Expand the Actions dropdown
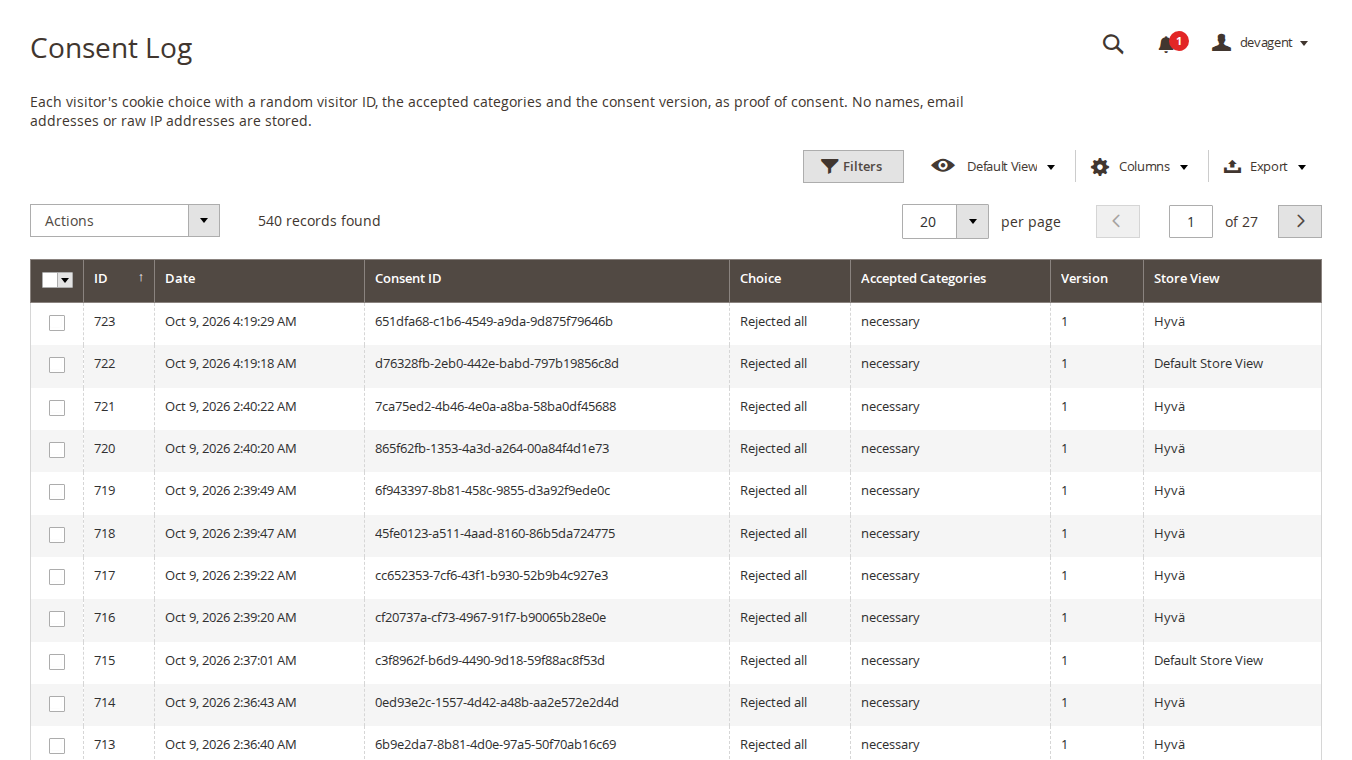Viewport: 1352px width, 760px height. (x=125, y=221)
